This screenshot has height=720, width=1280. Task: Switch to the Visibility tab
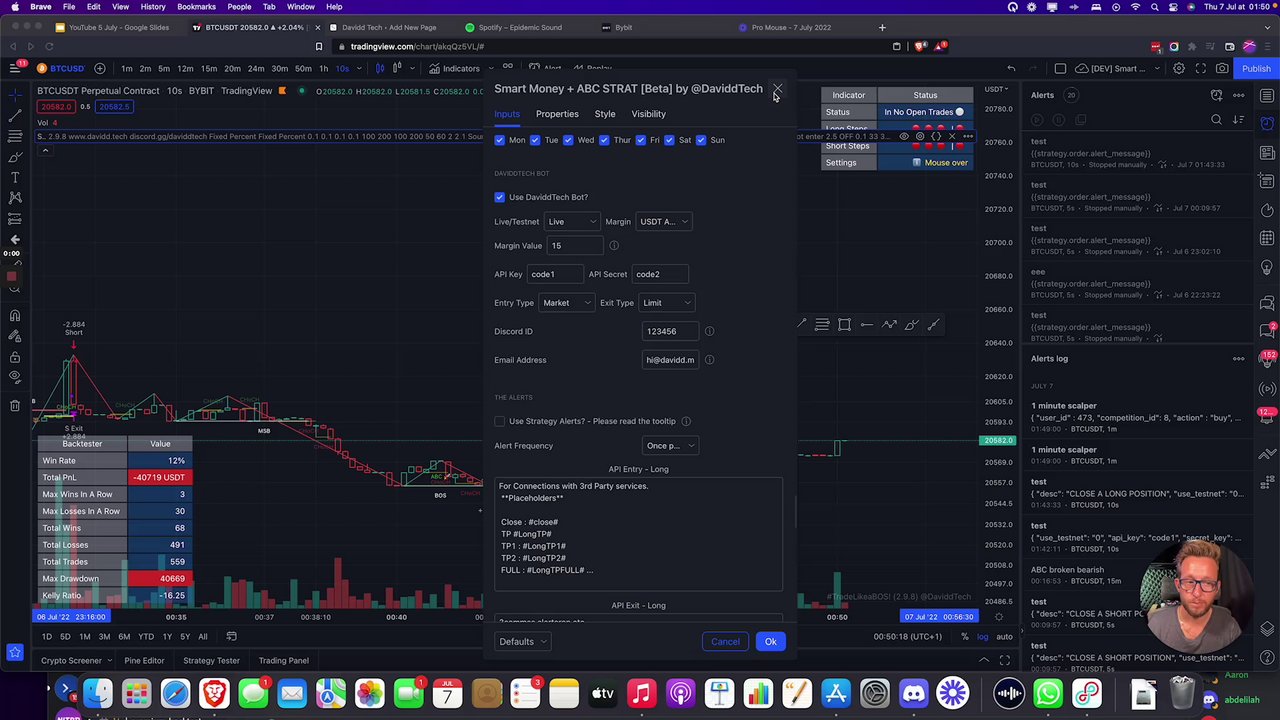click(648, 114)
